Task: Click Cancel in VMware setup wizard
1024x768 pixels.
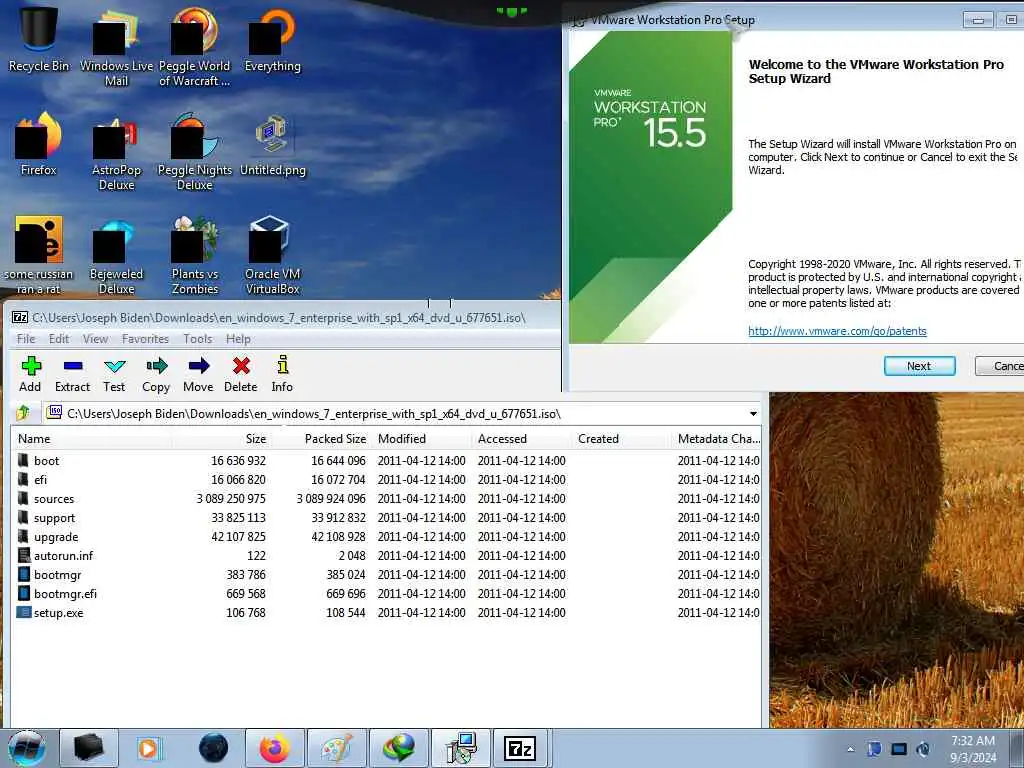Action: [x=1000, y=366]
